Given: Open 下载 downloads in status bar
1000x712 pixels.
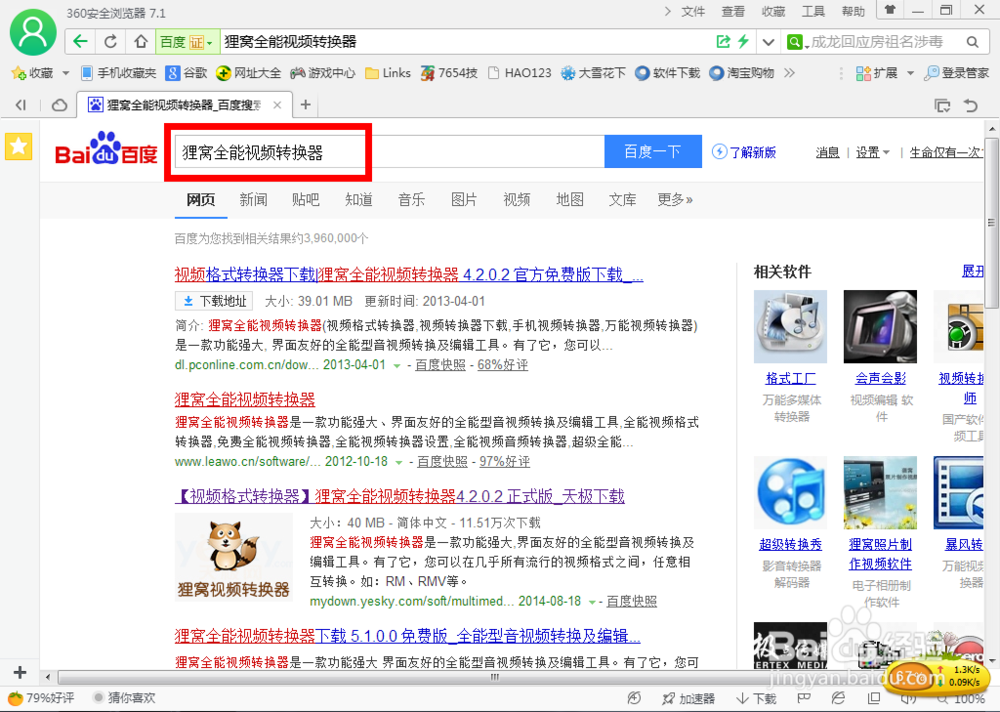Looking at the screenshot, I should point(756,699).
